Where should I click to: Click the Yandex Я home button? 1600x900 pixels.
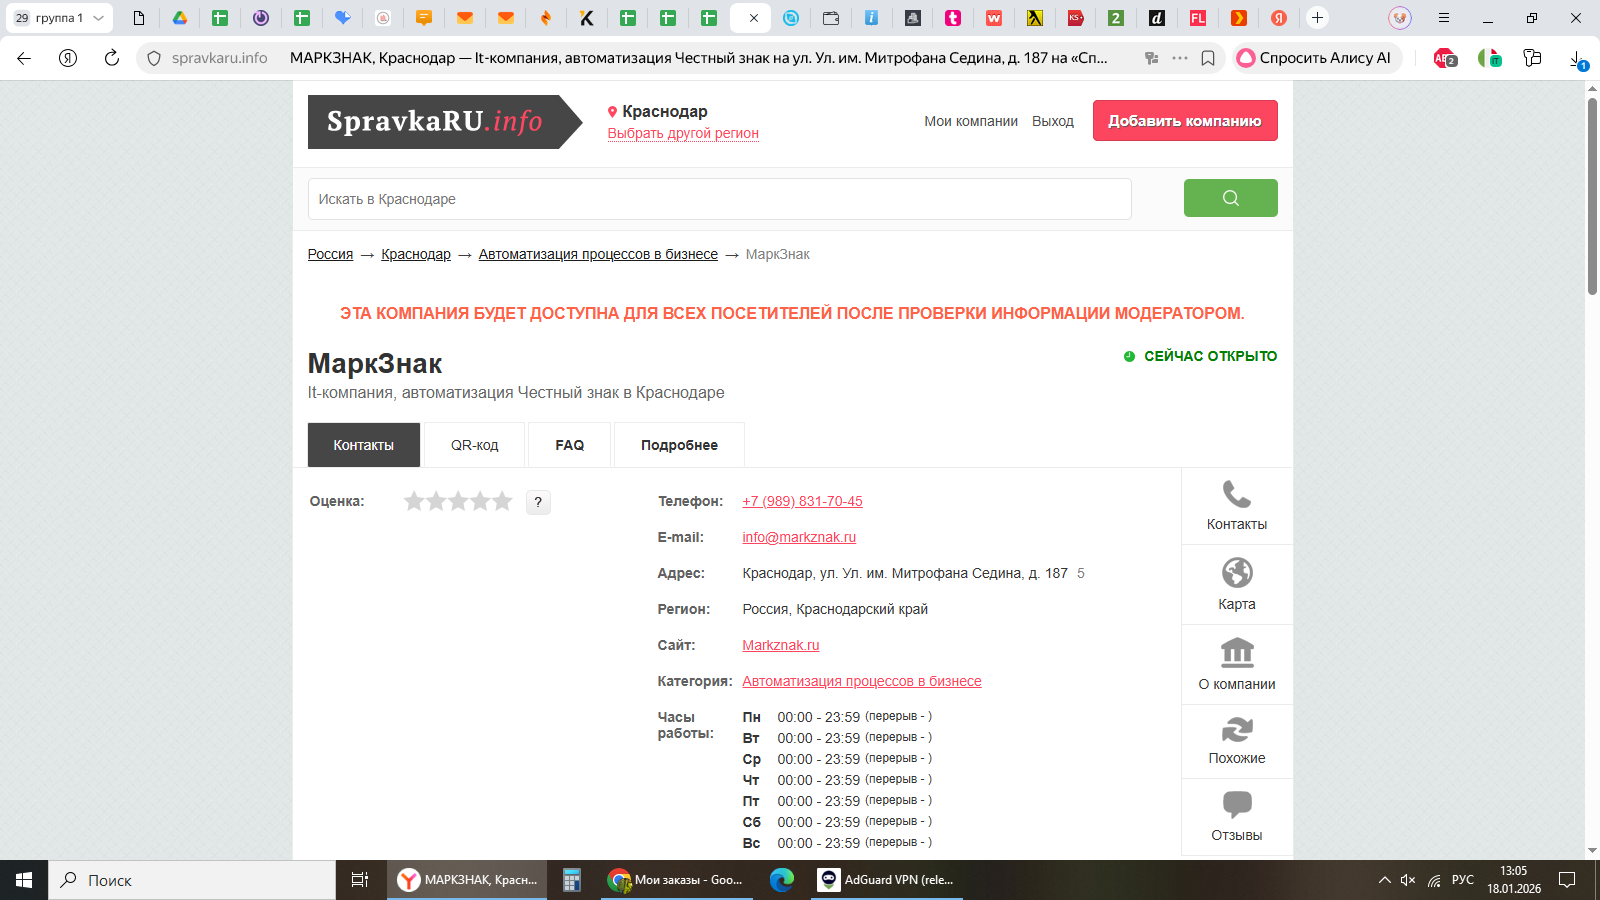point(68,58)
